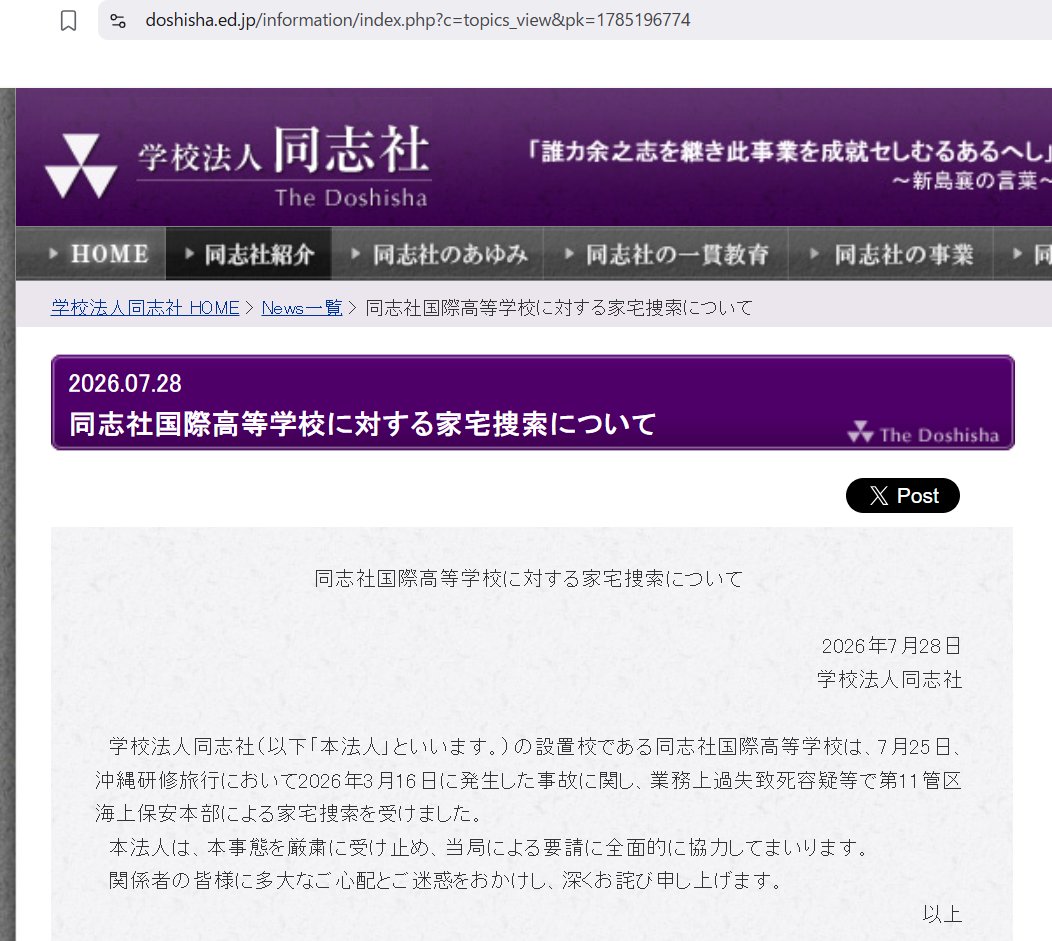Open the 同志社の一貫教育 navigation item
The width and height of the screenshot is (1052, 941).
[666, 254]
